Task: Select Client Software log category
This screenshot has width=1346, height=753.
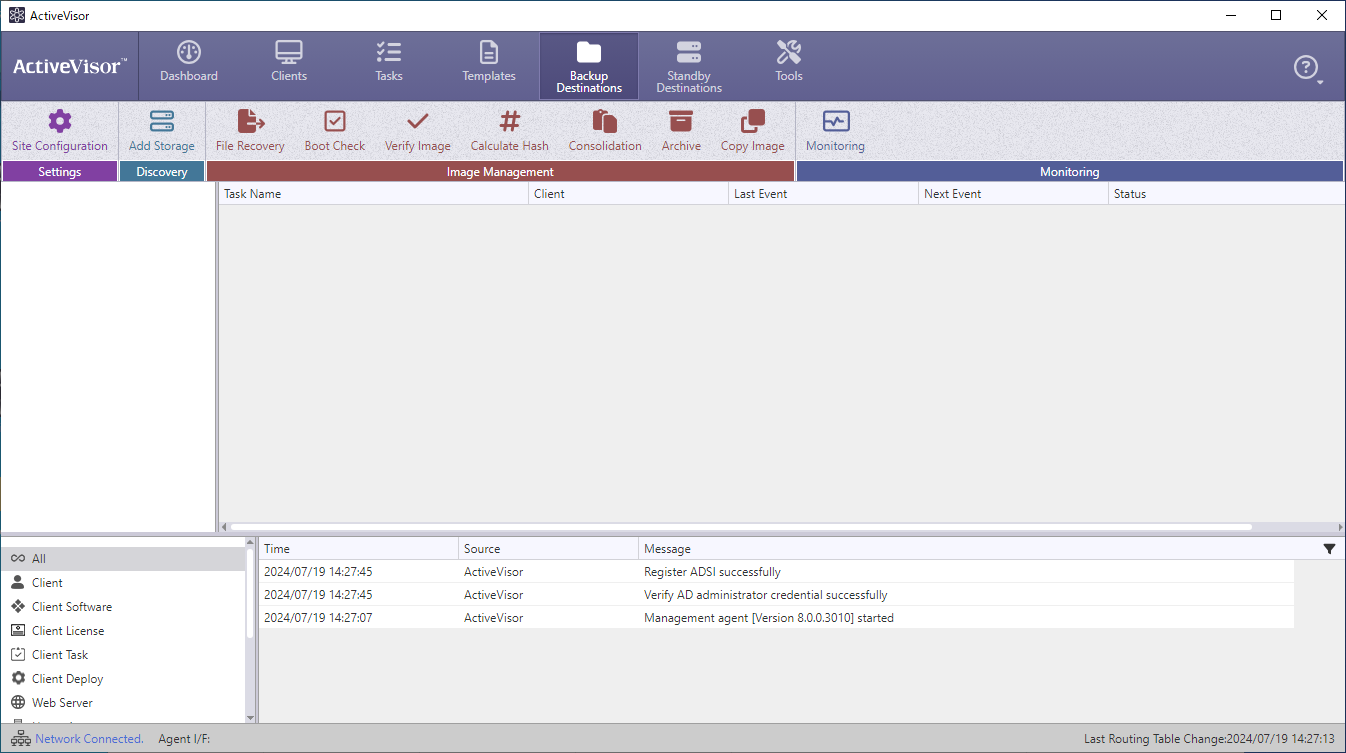Action: click(123, 607)
